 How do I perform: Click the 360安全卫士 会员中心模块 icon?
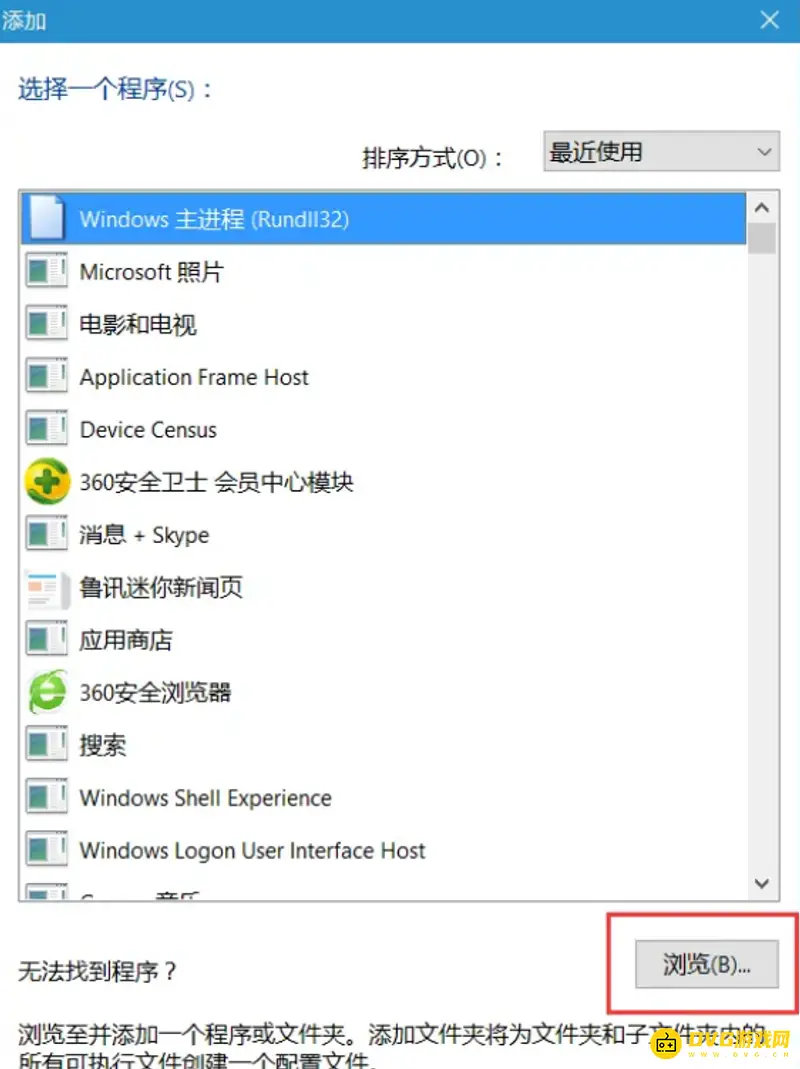[47, 481]
